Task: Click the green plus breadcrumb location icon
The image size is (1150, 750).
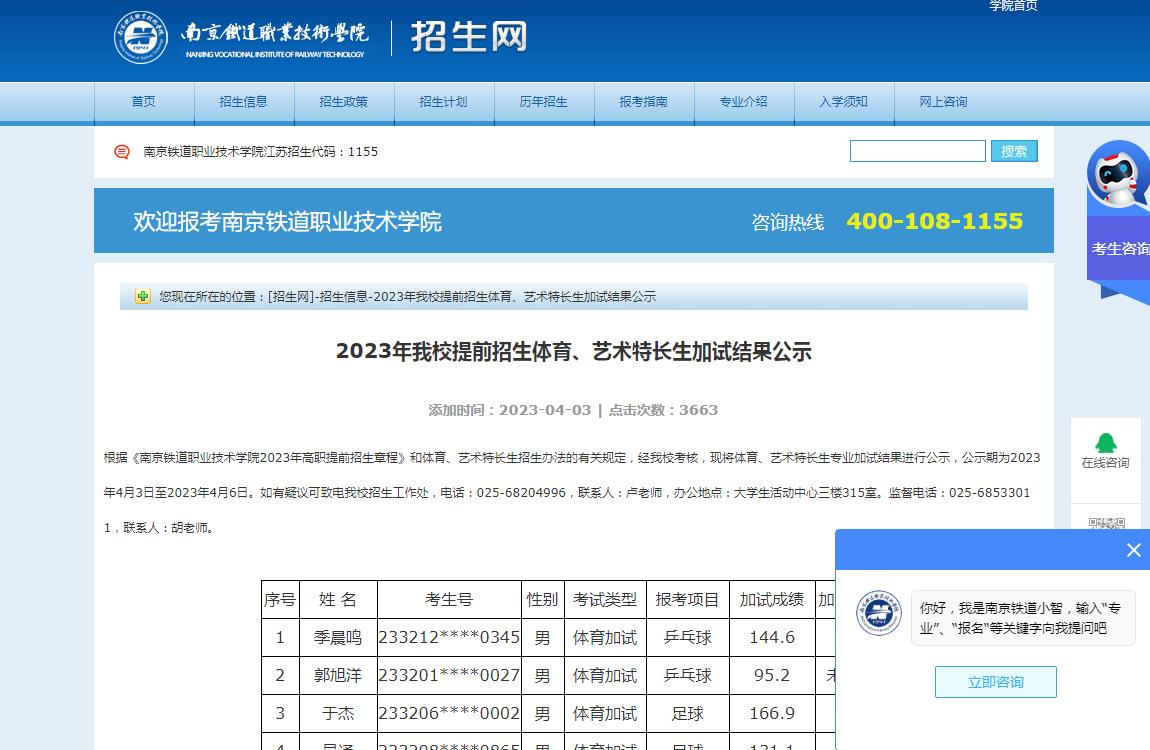Action: point(142,296)
